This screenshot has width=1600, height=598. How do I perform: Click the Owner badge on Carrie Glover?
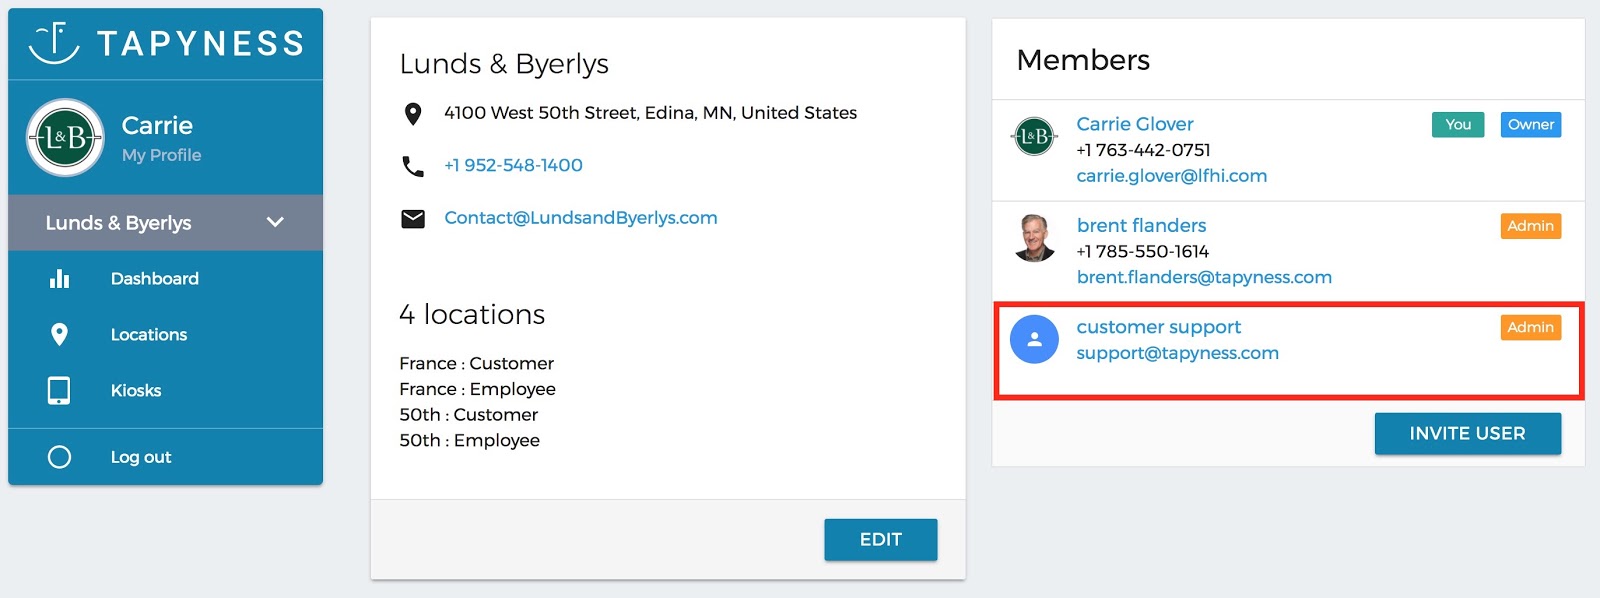click(x=1531, y=124)
